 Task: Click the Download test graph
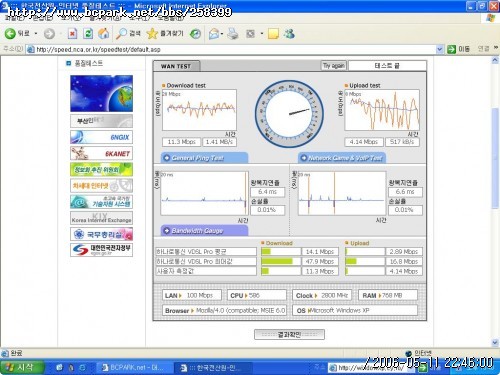coord(199,110)
